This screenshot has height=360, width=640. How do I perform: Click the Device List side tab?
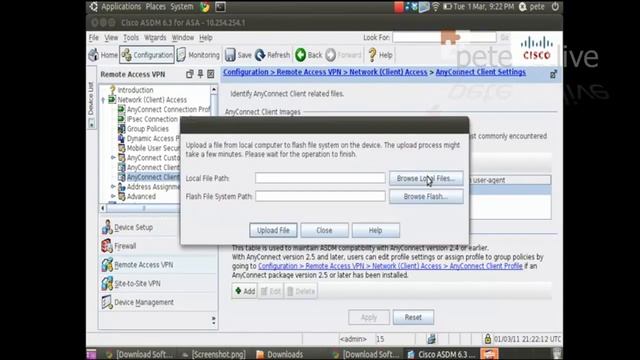(x=91, y=99)
